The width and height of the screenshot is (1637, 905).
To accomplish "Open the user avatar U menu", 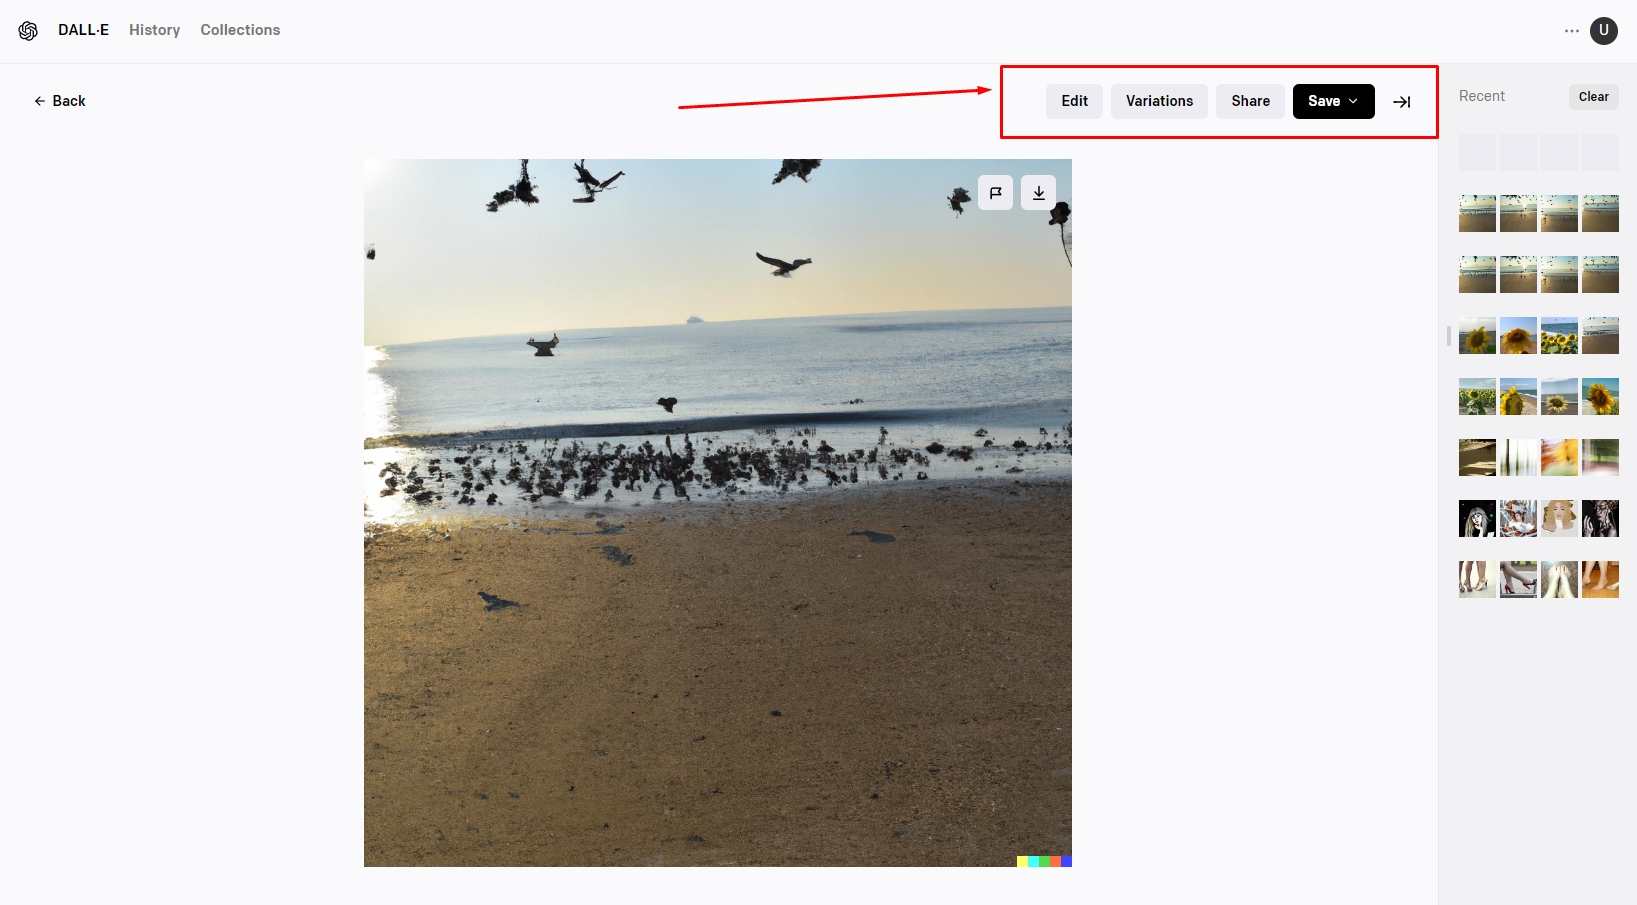I will pos(1604,31).
